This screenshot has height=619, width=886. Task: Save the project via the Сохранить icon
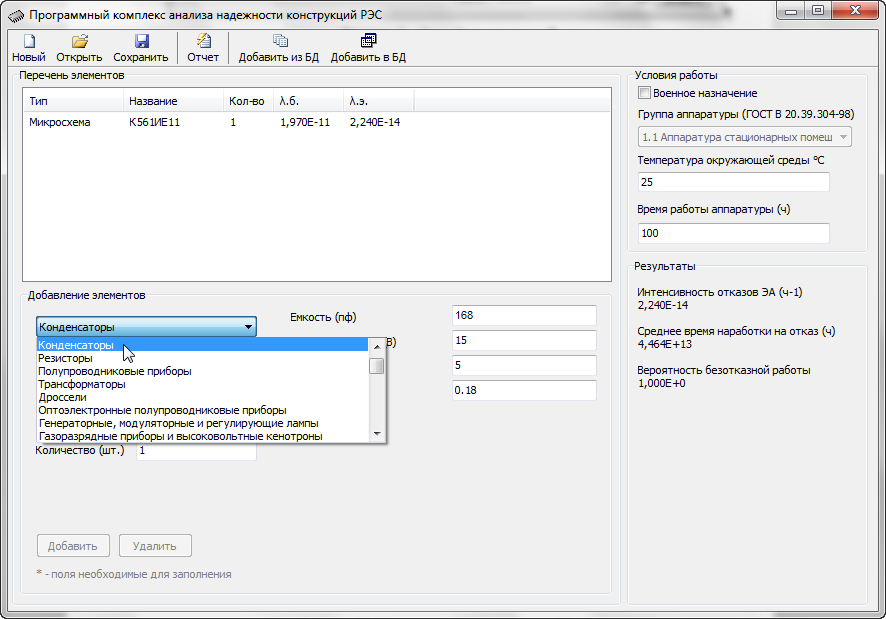141,41
